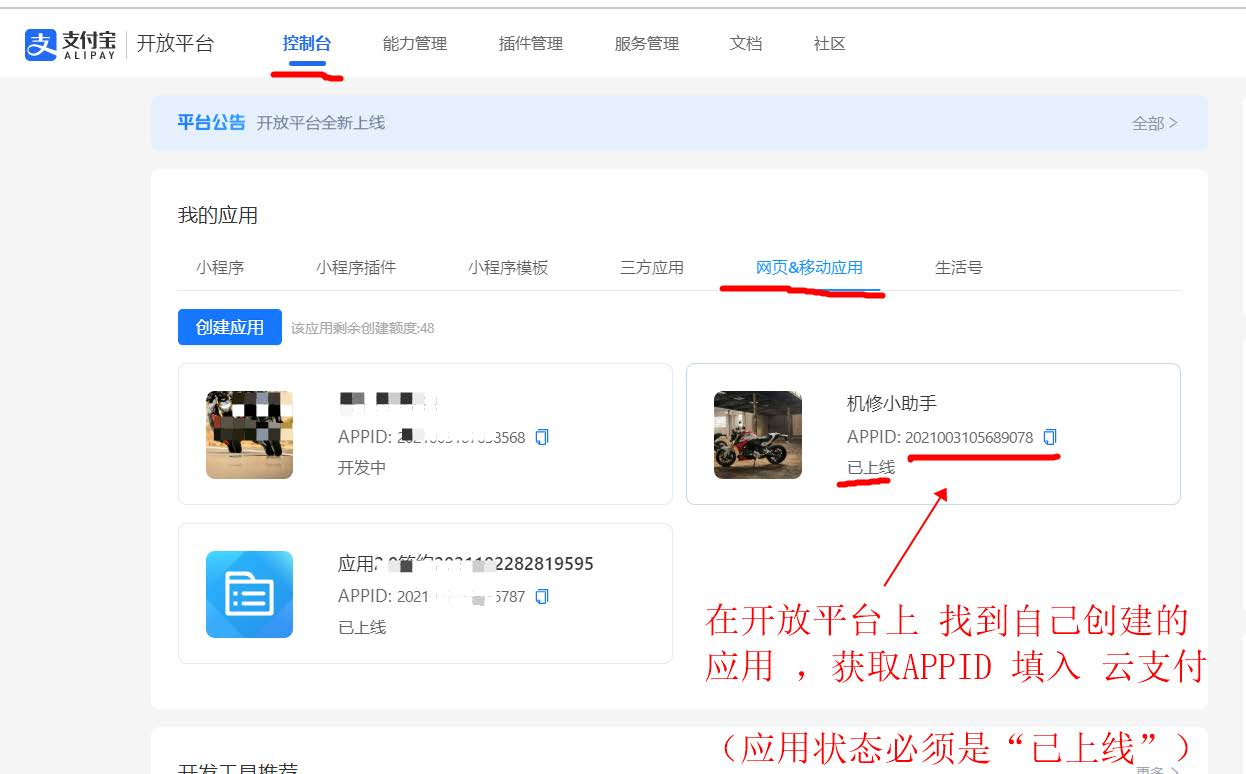Copy the APPID of the 开发中 app
Image resolution: width=1246 pixels, height=774 pixels.
point(542,437)
